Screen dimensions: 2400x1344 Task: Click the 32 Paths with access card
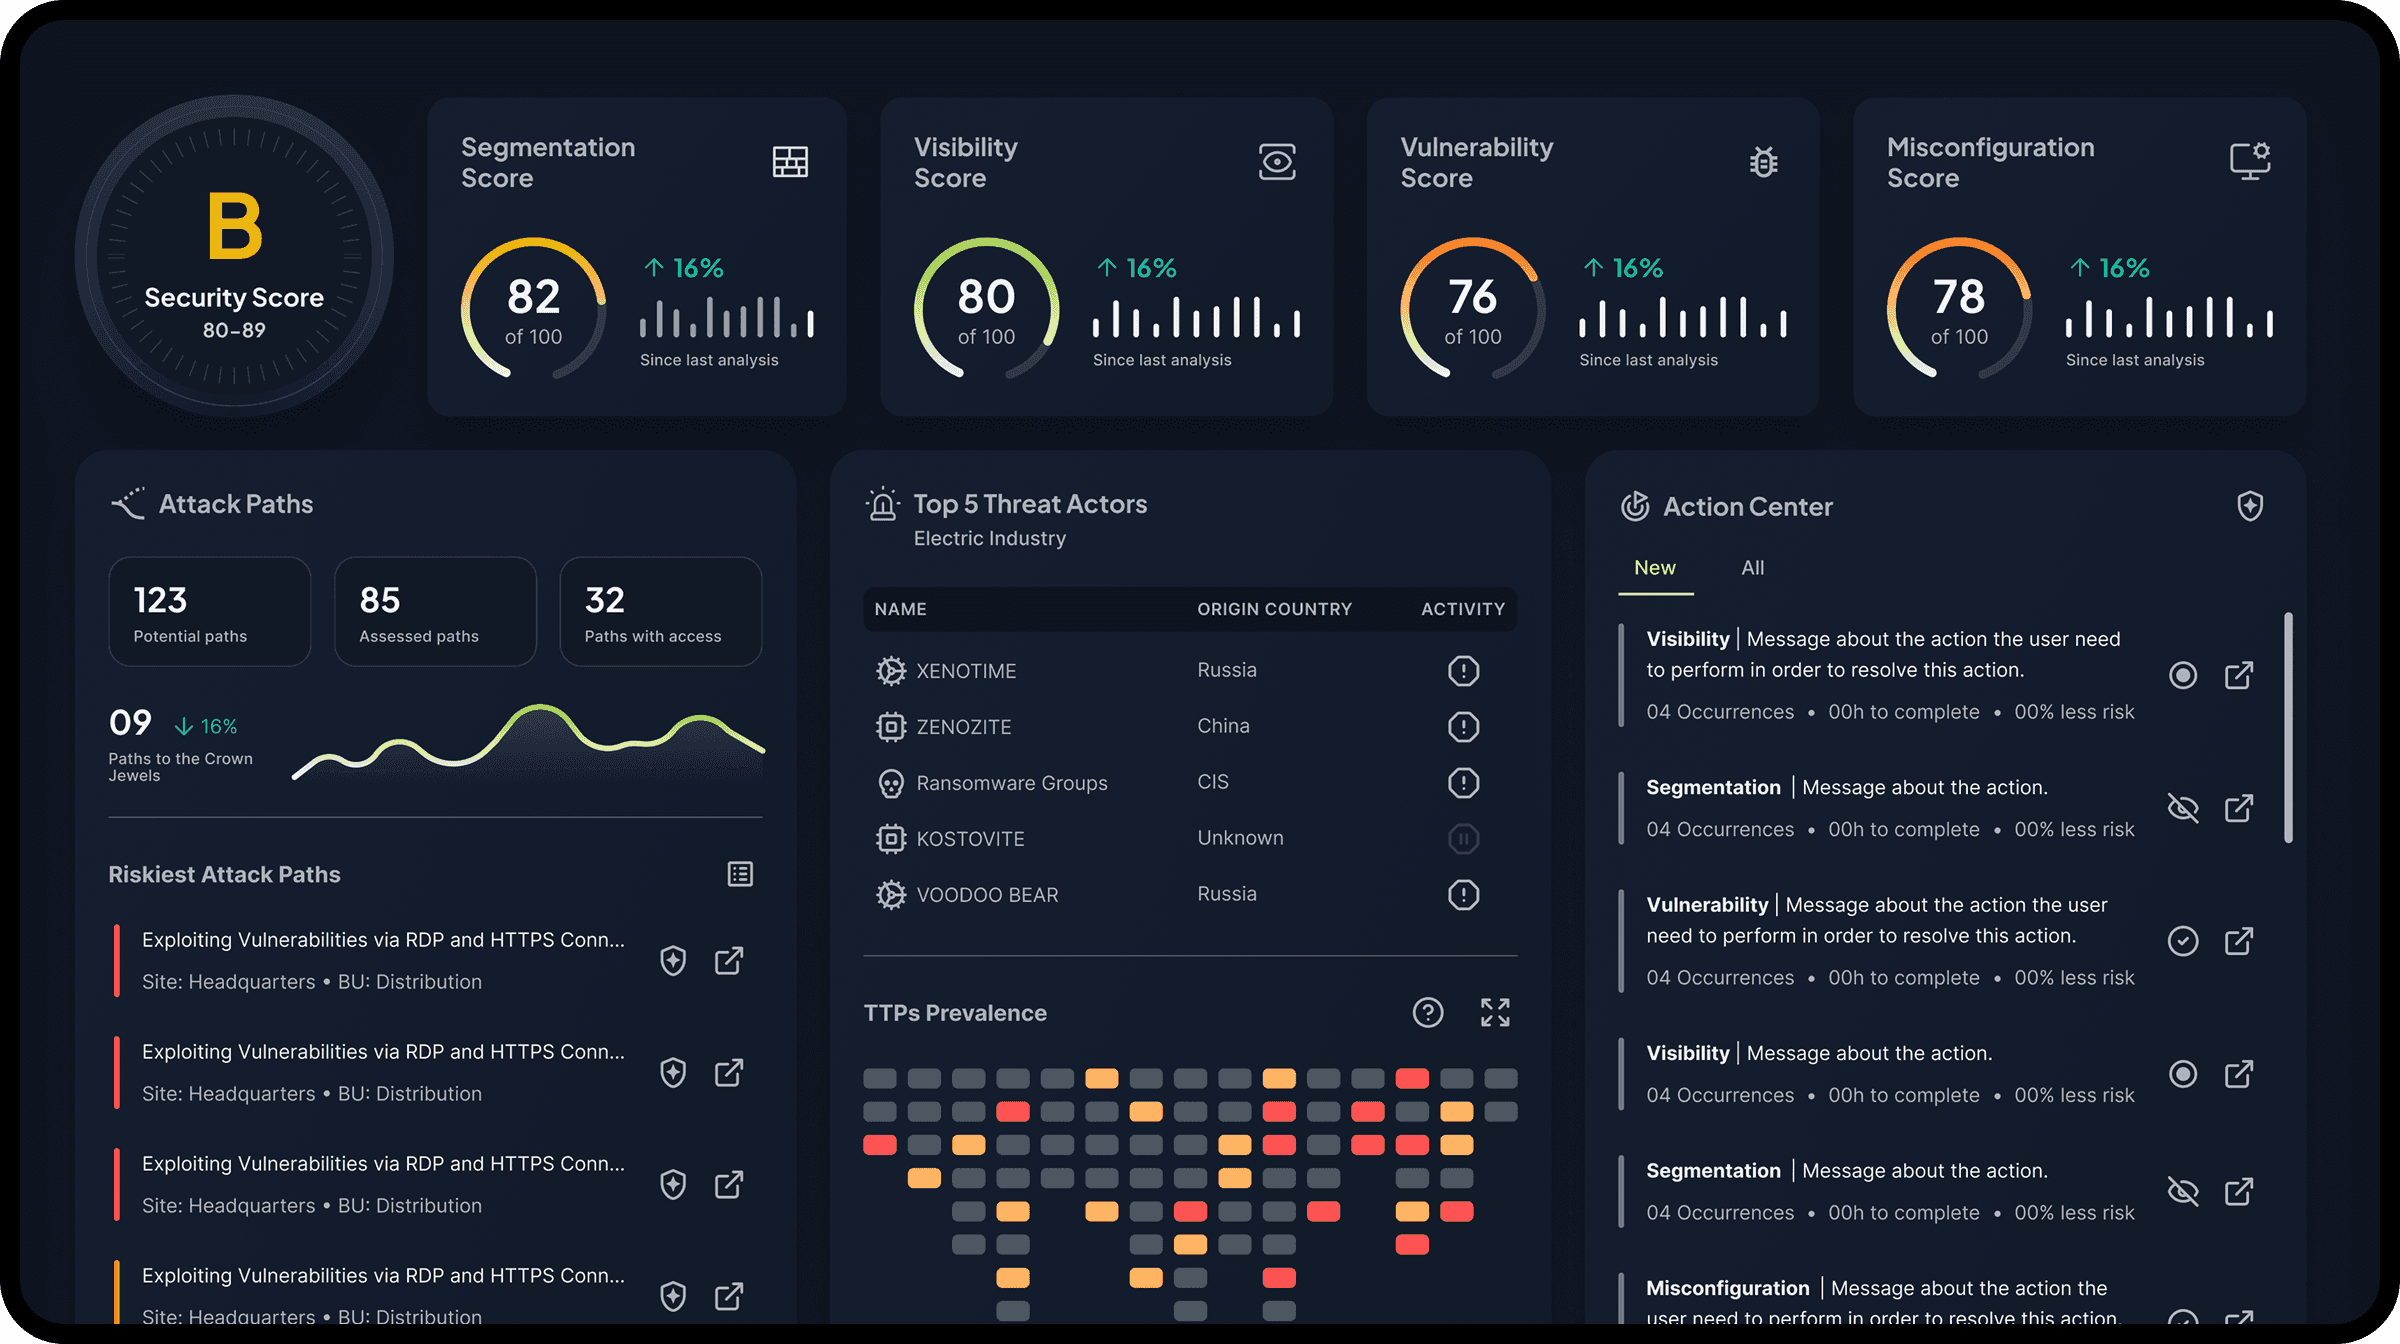point(660,612)
